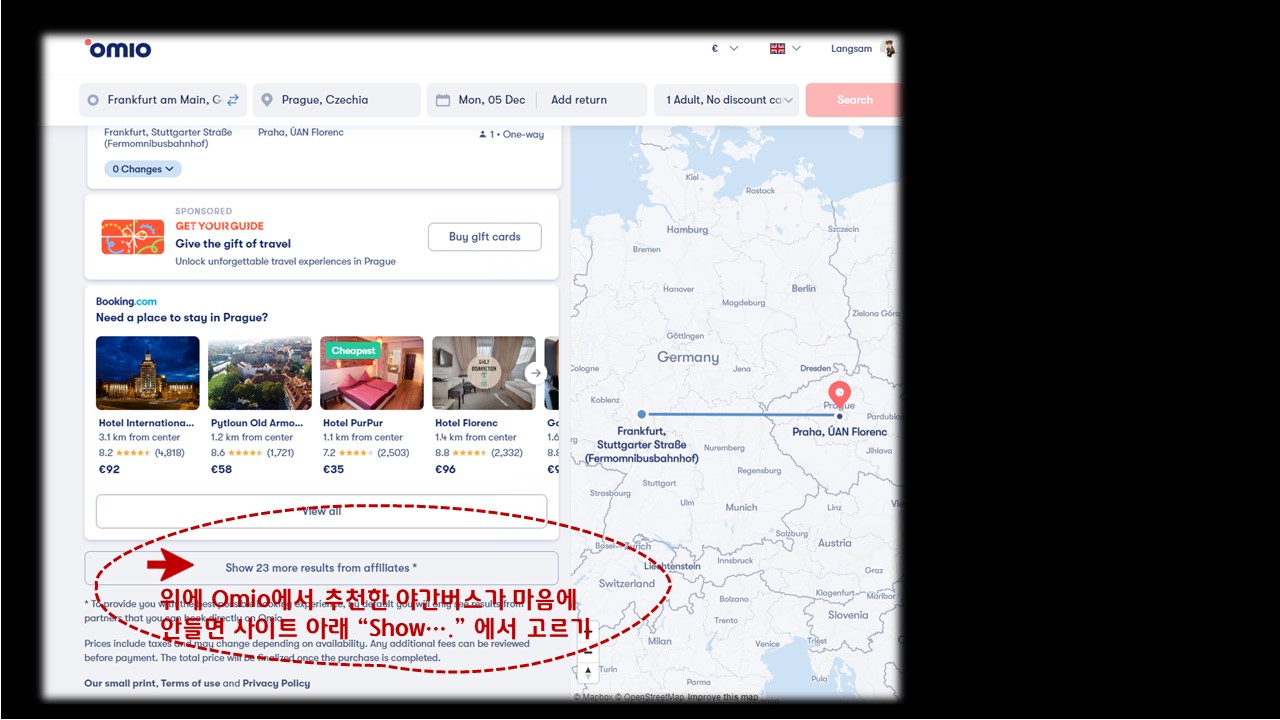Select the €35 hotel price
The height and width of the screenshot is (720, 1280).
tap(333, 469)
